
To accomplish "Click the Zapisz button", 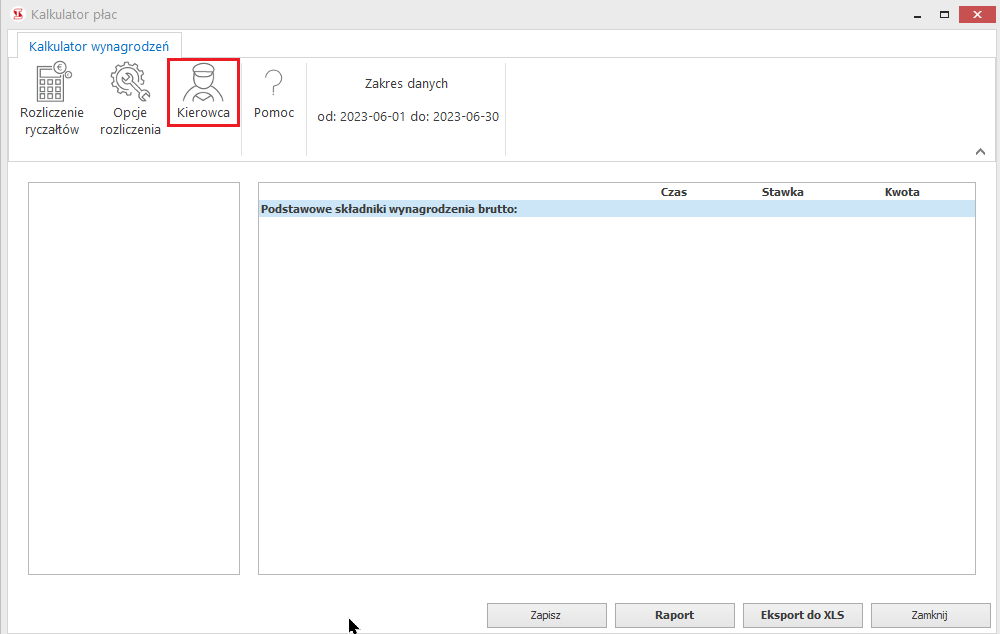I will coord(546,615).
